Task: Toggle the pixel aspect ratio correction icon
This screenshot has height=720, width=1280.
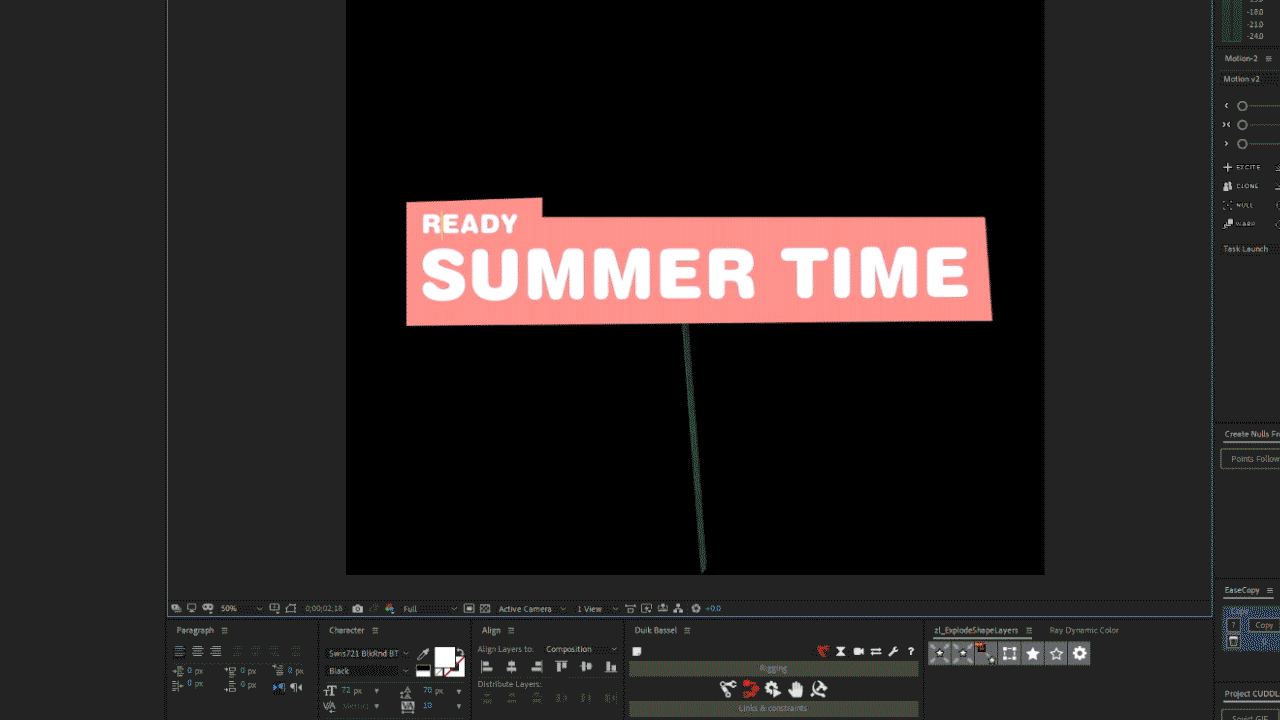Action: (630, 608)
